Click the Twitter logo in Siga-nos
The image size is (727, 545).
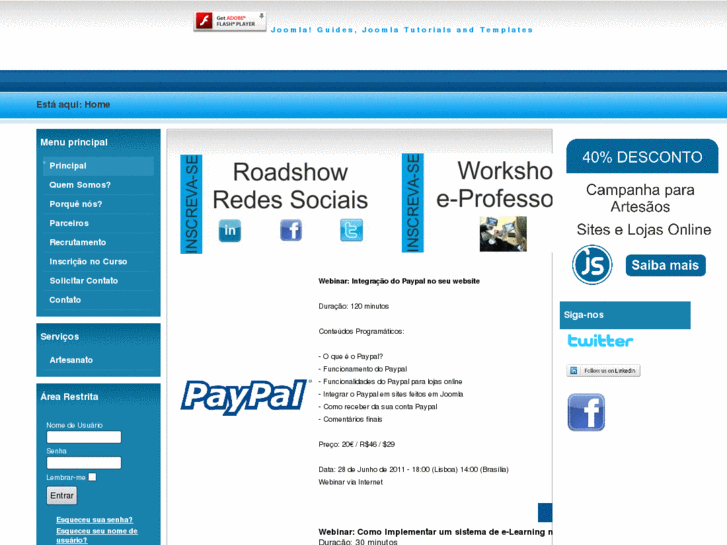click(x=600, y=341)
